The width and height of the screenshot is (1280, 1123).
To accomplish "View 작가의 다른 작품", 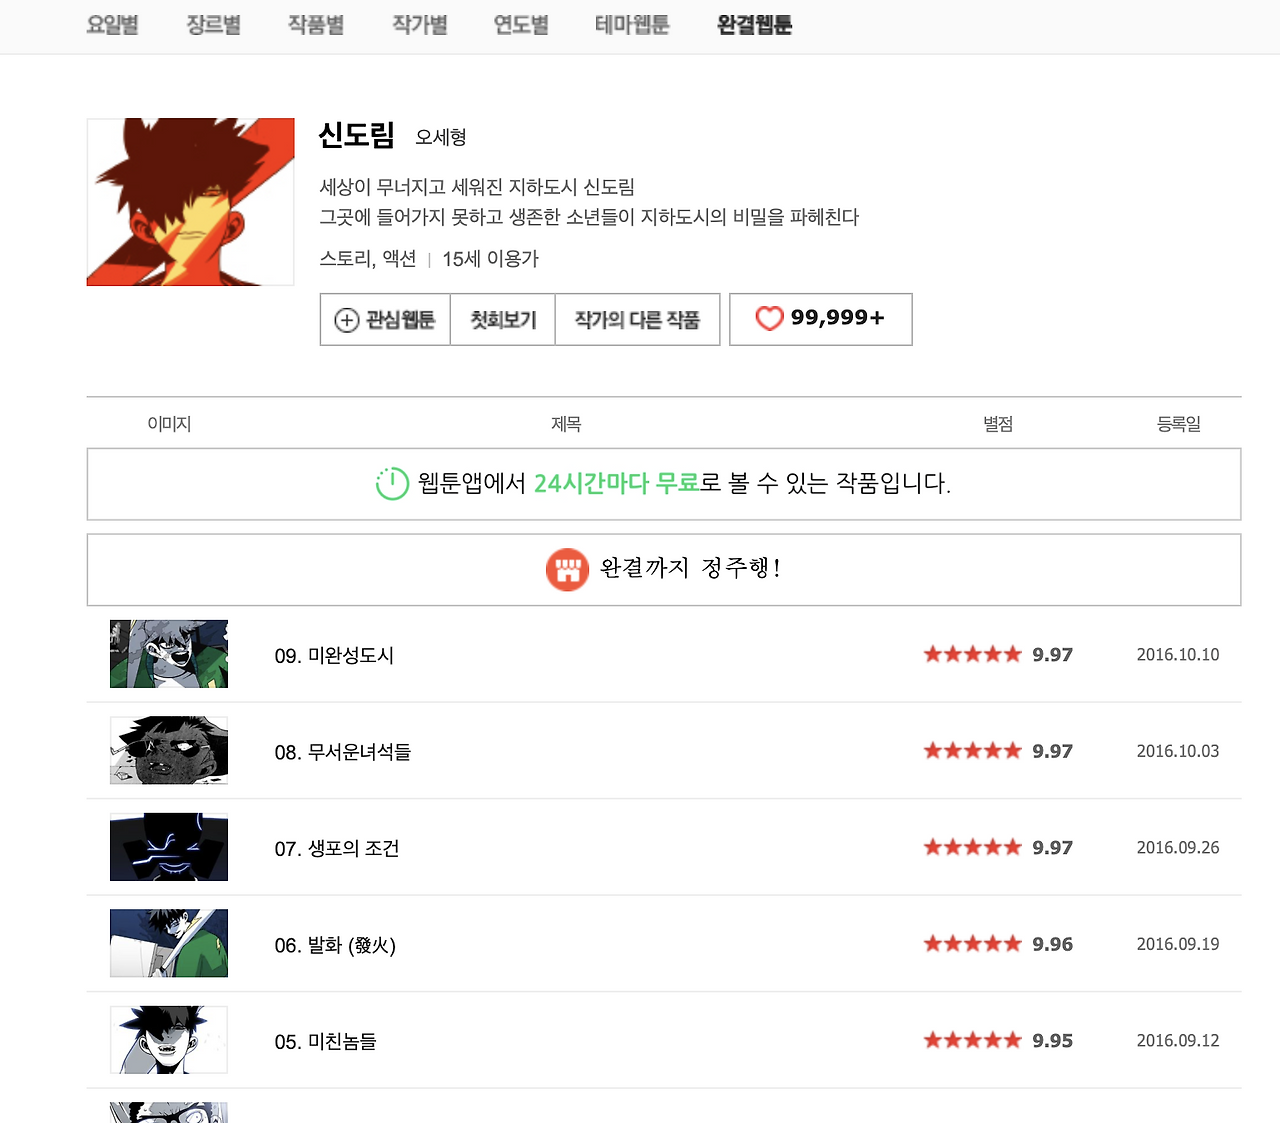I will (x=637, y=320).
